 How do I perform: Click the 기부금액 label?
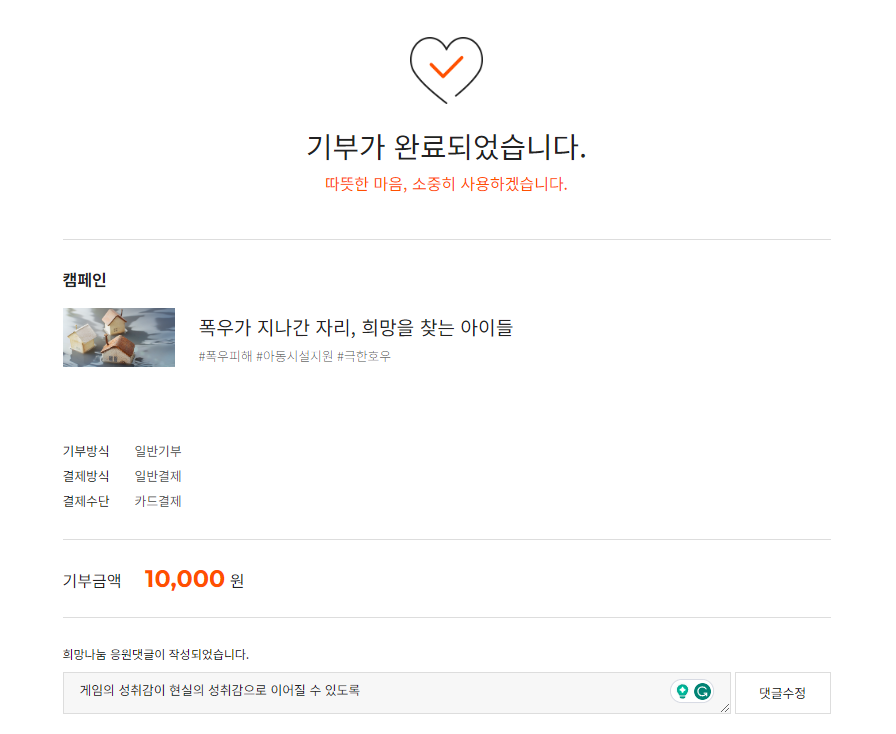pos(92,580)
